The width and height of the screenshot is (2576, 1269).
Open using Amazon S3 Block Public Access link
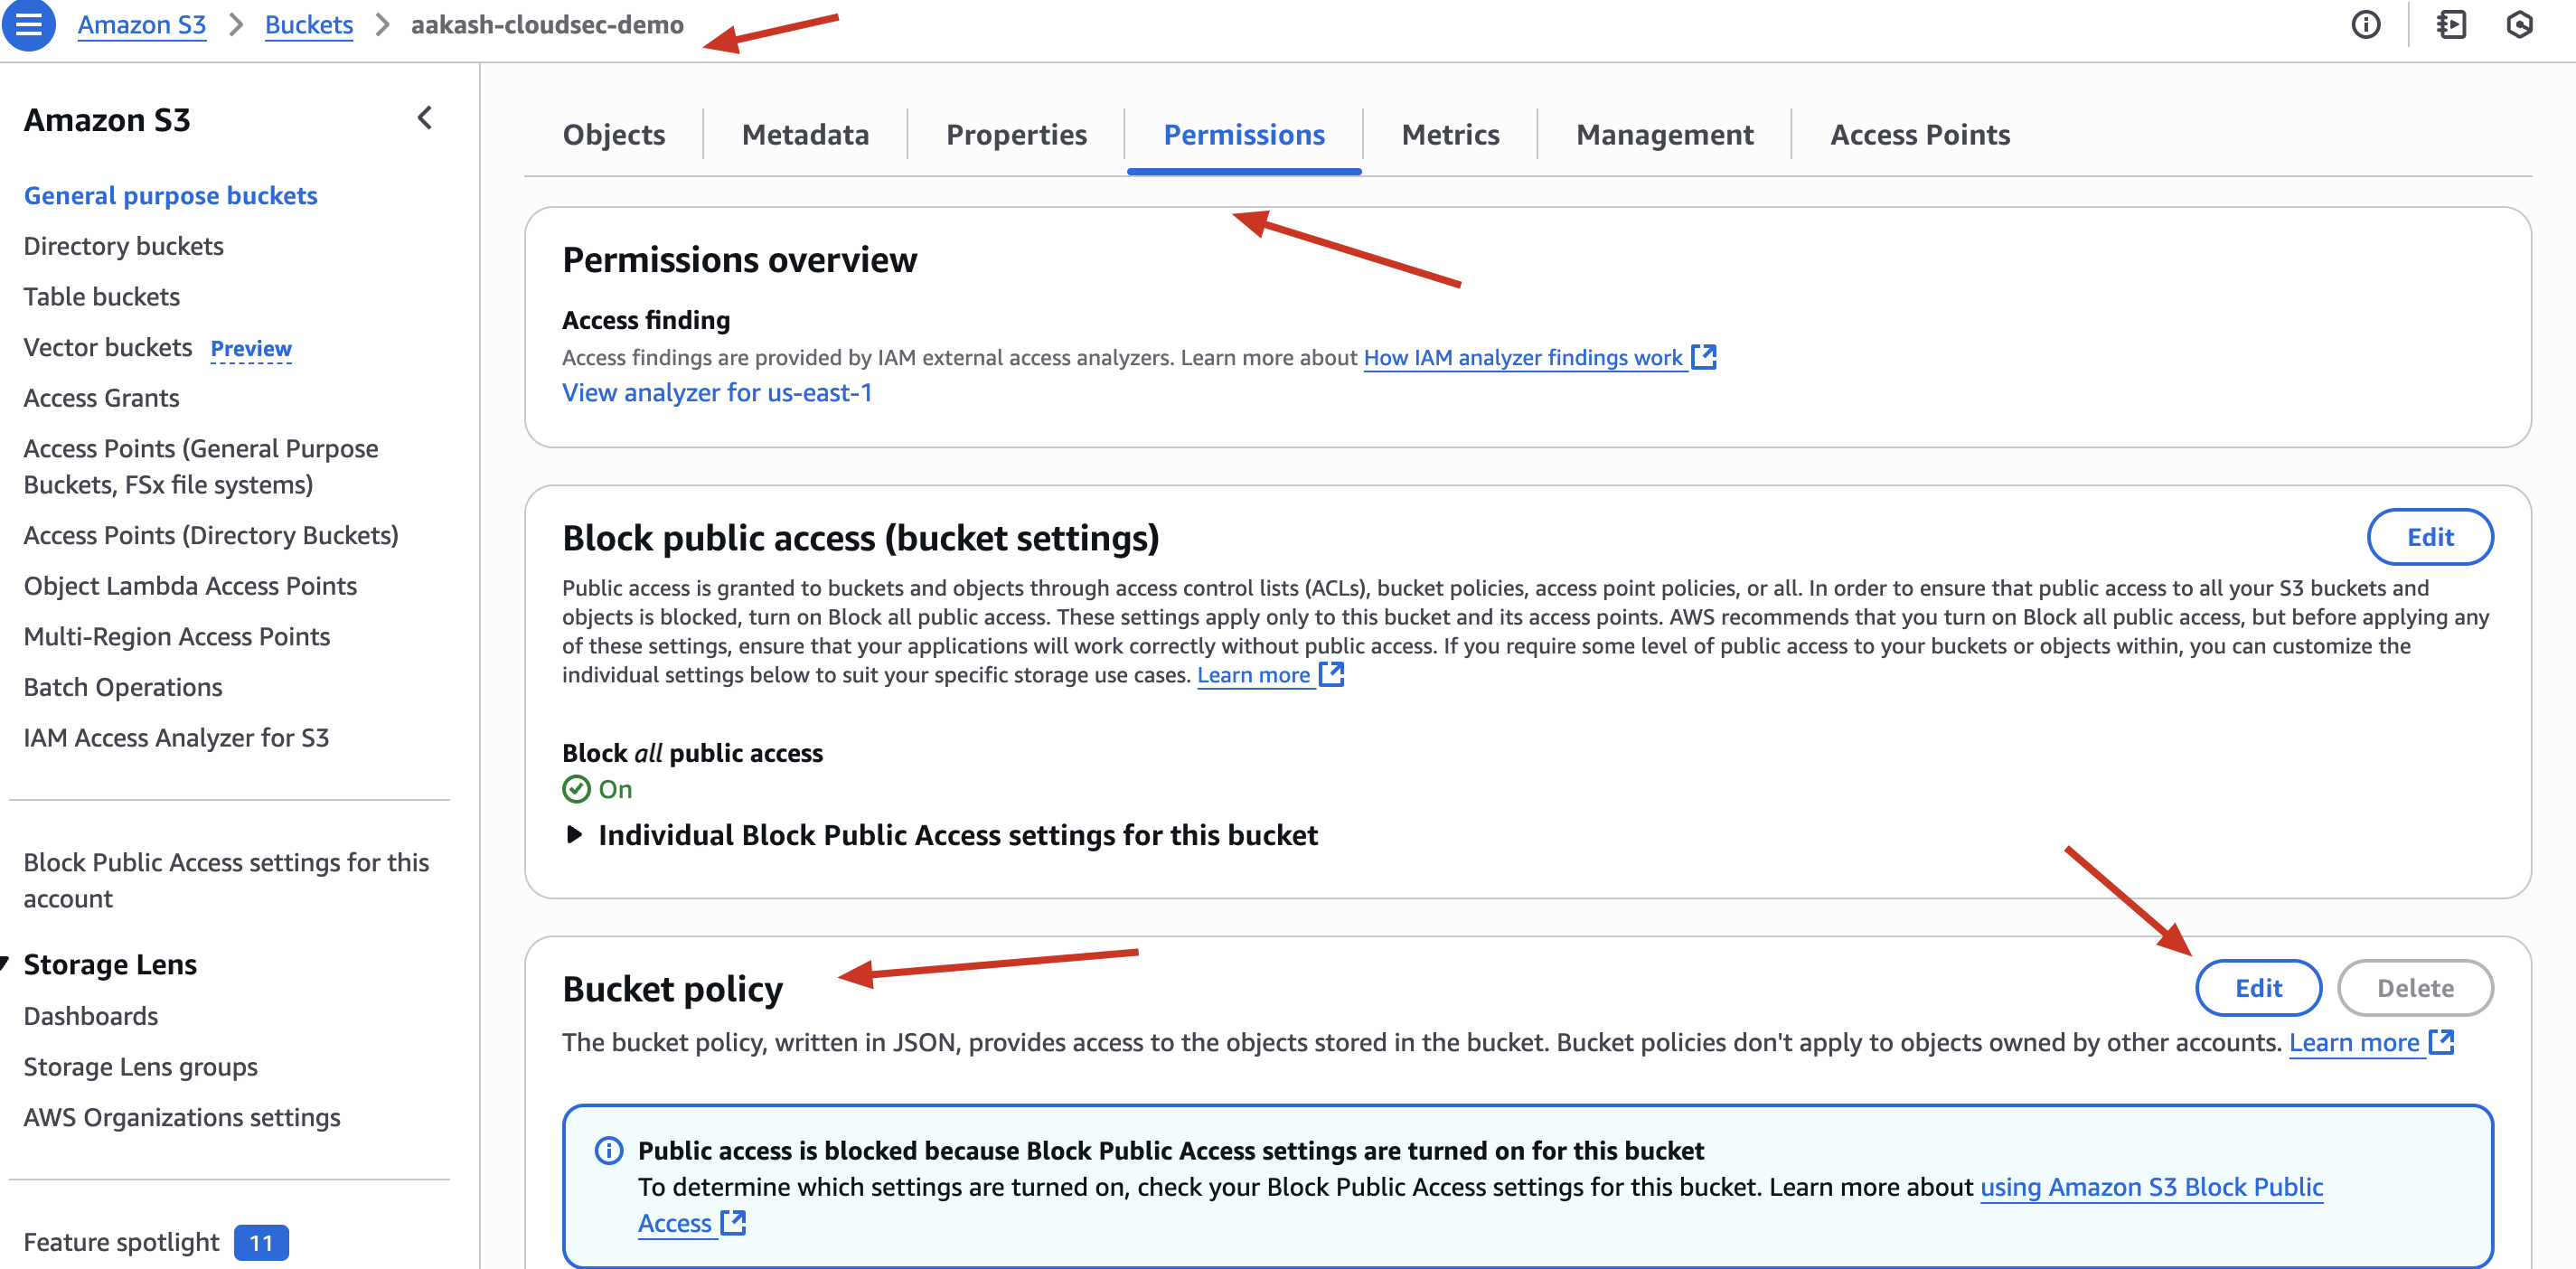2151,1187
